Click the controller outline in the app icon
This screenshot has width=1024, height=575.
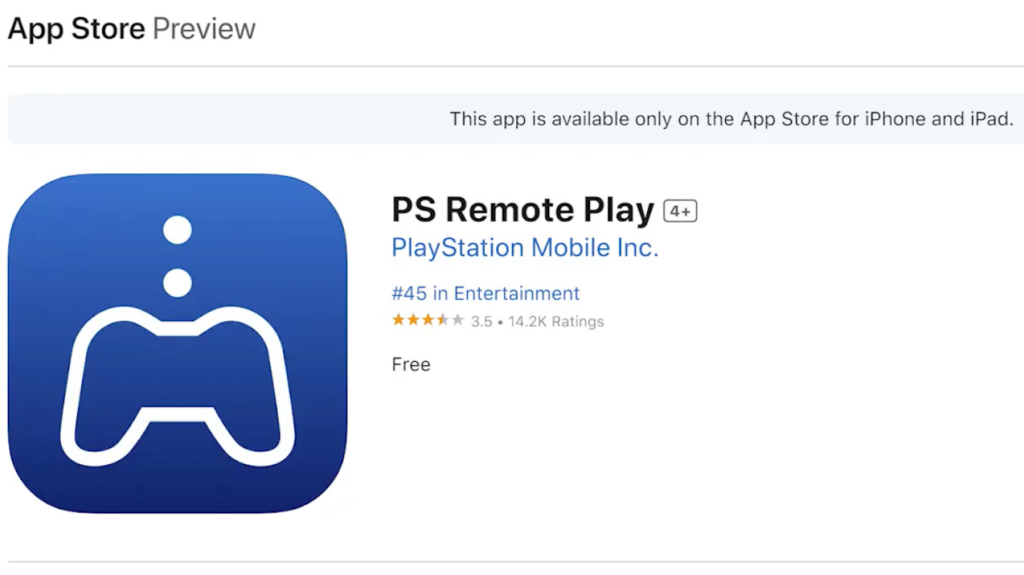(178, 386)
